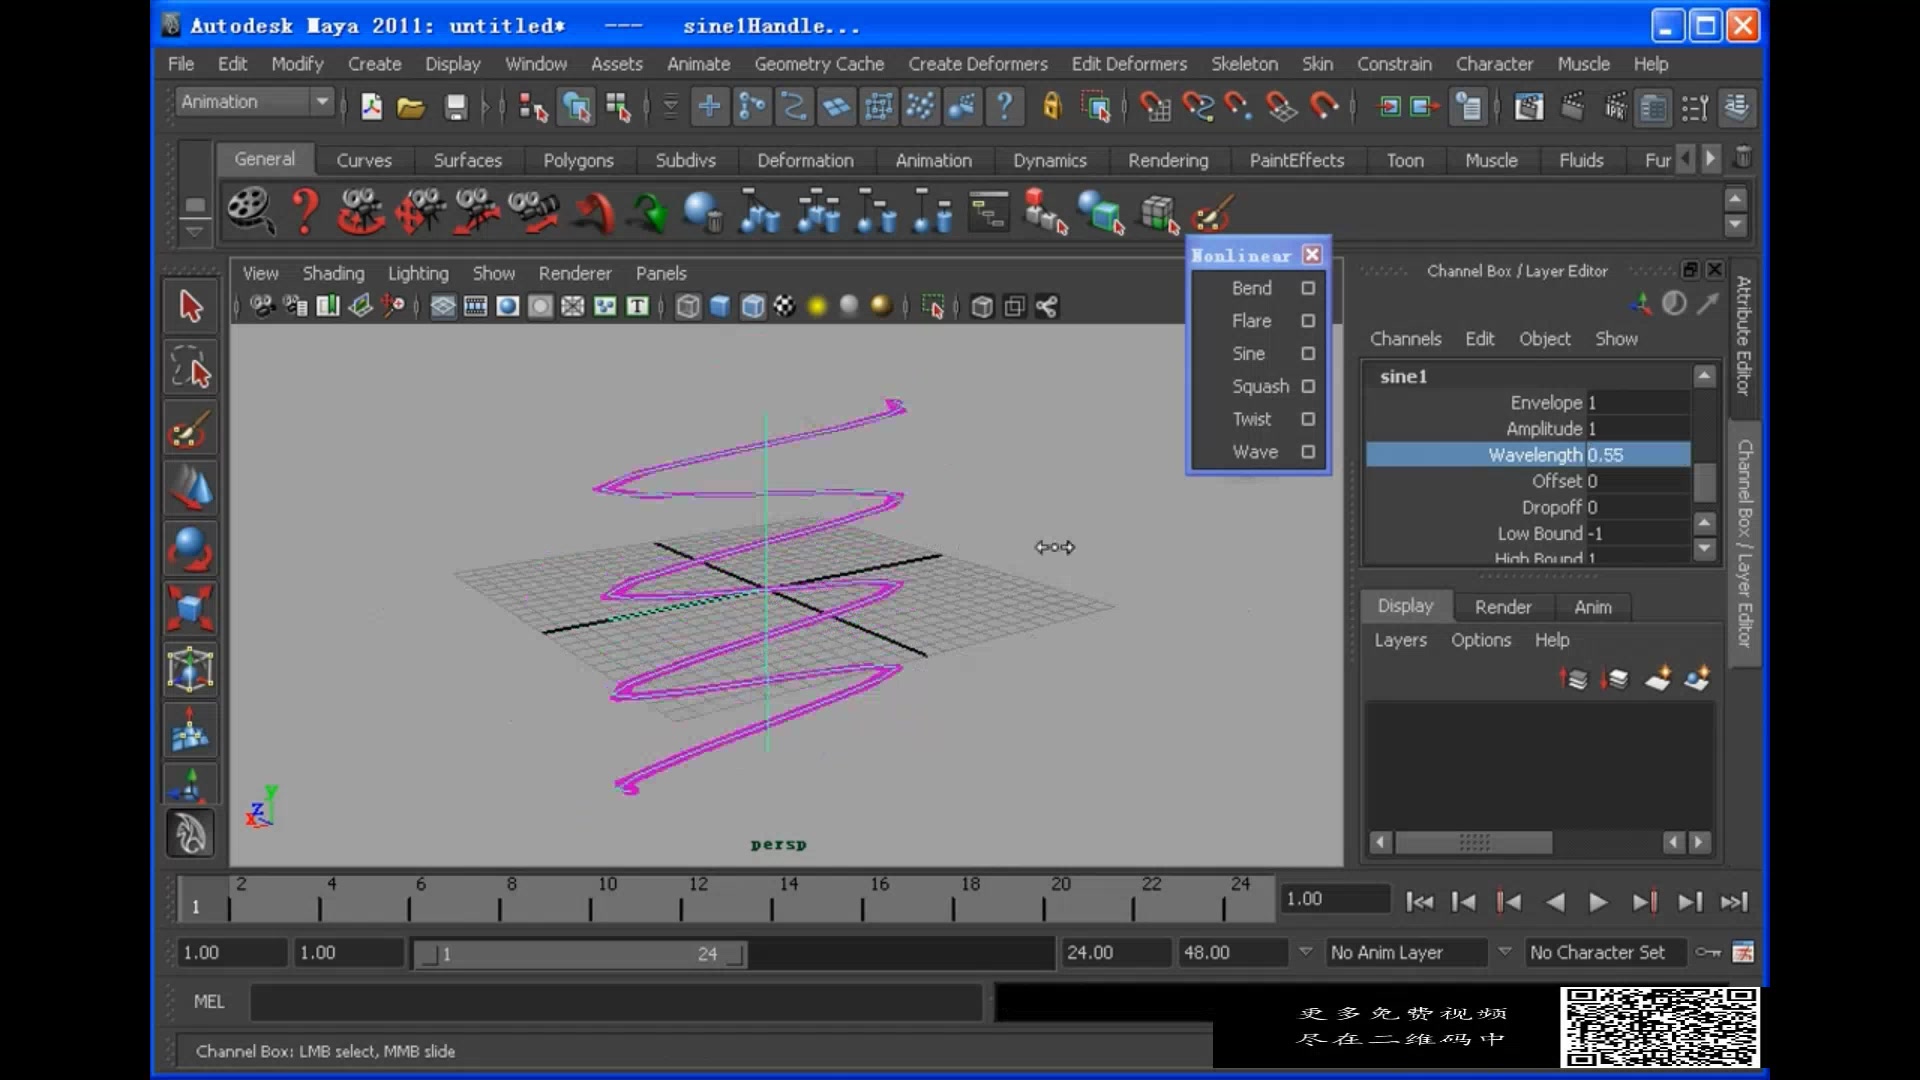The width and height of the screenshot is (1920, 1080).
Task: Click the Save scene floppy icon
Action: pyautogui.click(x=456, y=107)
